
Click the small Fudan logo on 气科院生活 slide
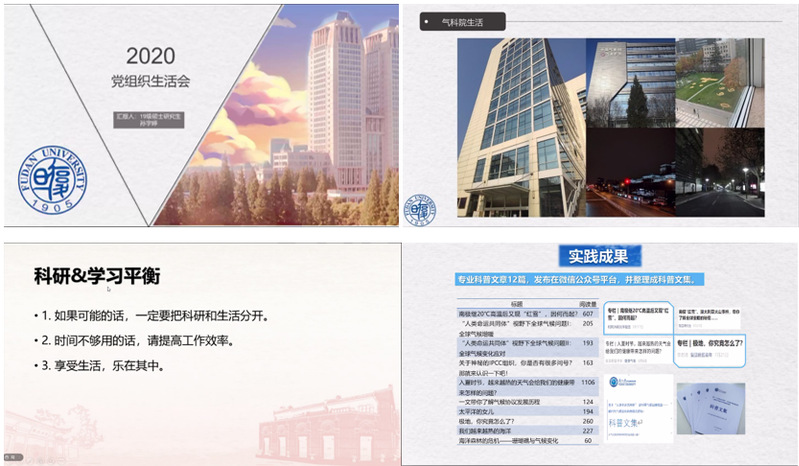(x=419, y=208)
